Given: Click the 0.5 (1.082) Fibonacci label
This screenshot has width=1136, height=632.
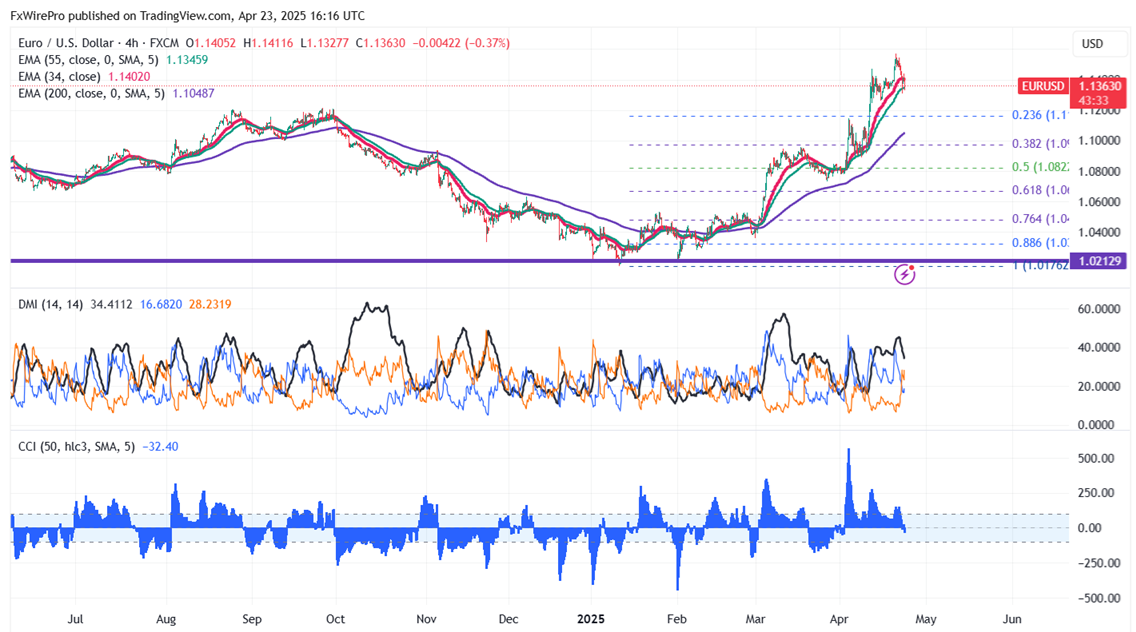Looking at the screenshot, I should [1040, 167].
